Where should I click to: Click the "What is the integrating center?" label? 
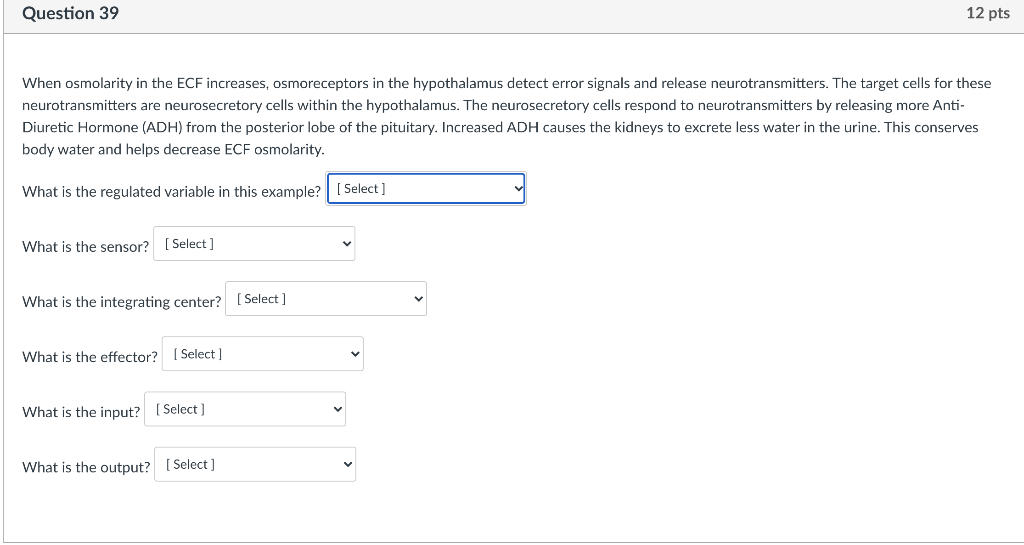coord(121,301)
